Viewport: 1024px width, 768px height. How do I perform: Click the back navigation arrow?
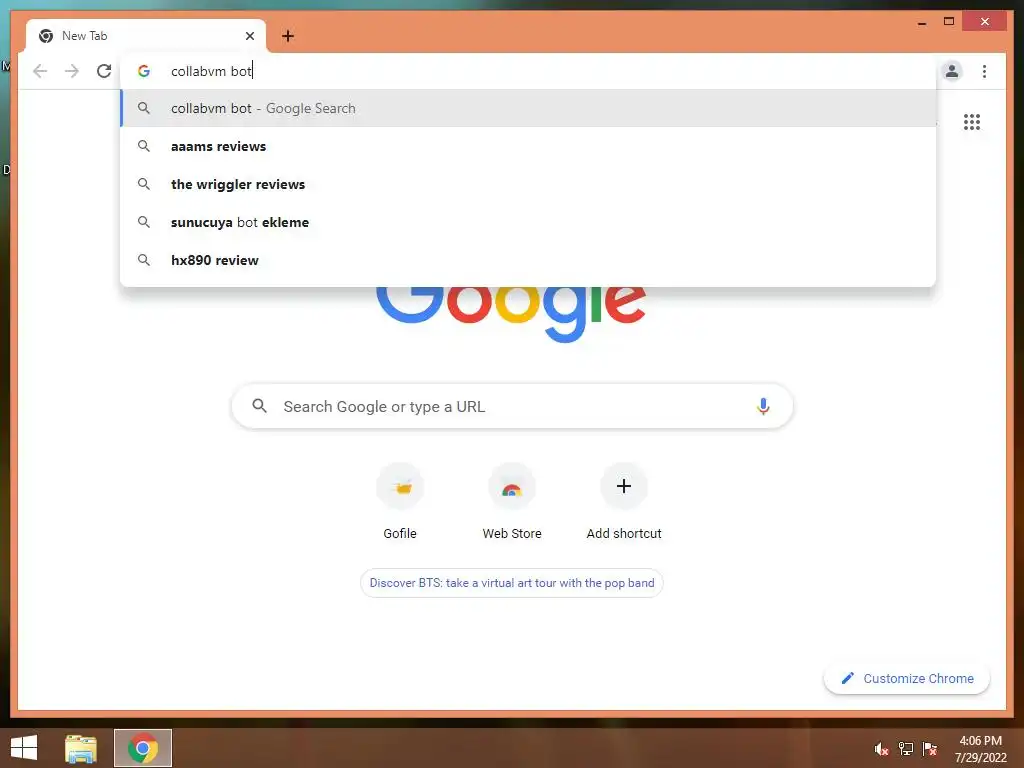point(40,71)
